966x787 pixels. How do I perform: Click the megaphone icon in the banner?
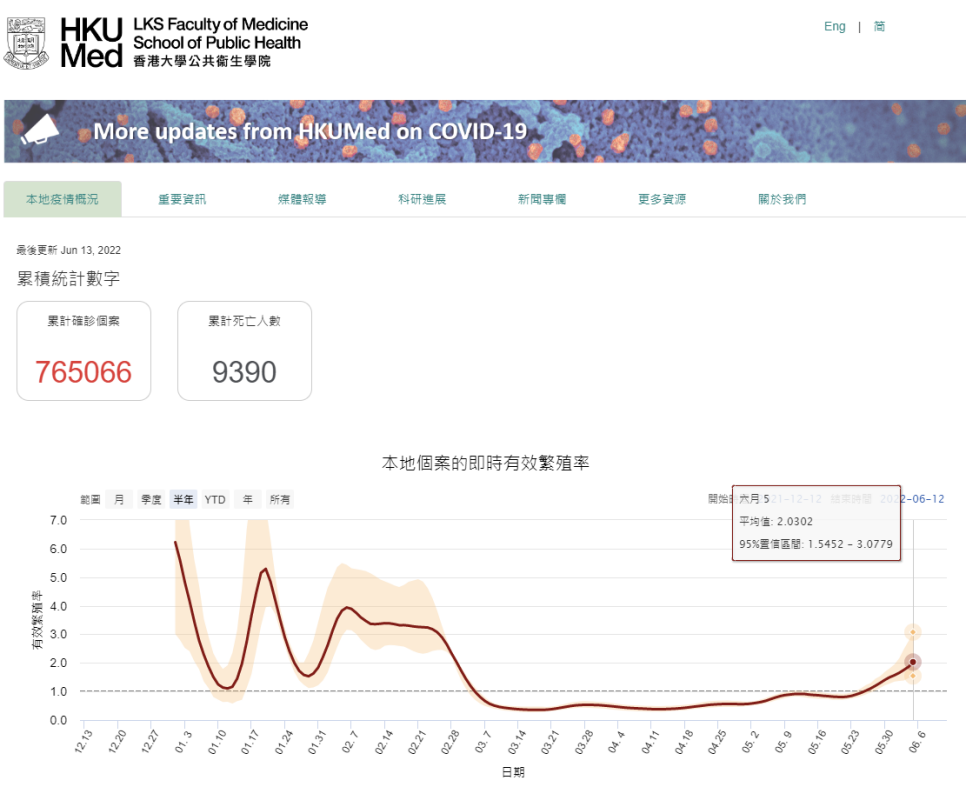pyautogui.click(x=39, y=129)
